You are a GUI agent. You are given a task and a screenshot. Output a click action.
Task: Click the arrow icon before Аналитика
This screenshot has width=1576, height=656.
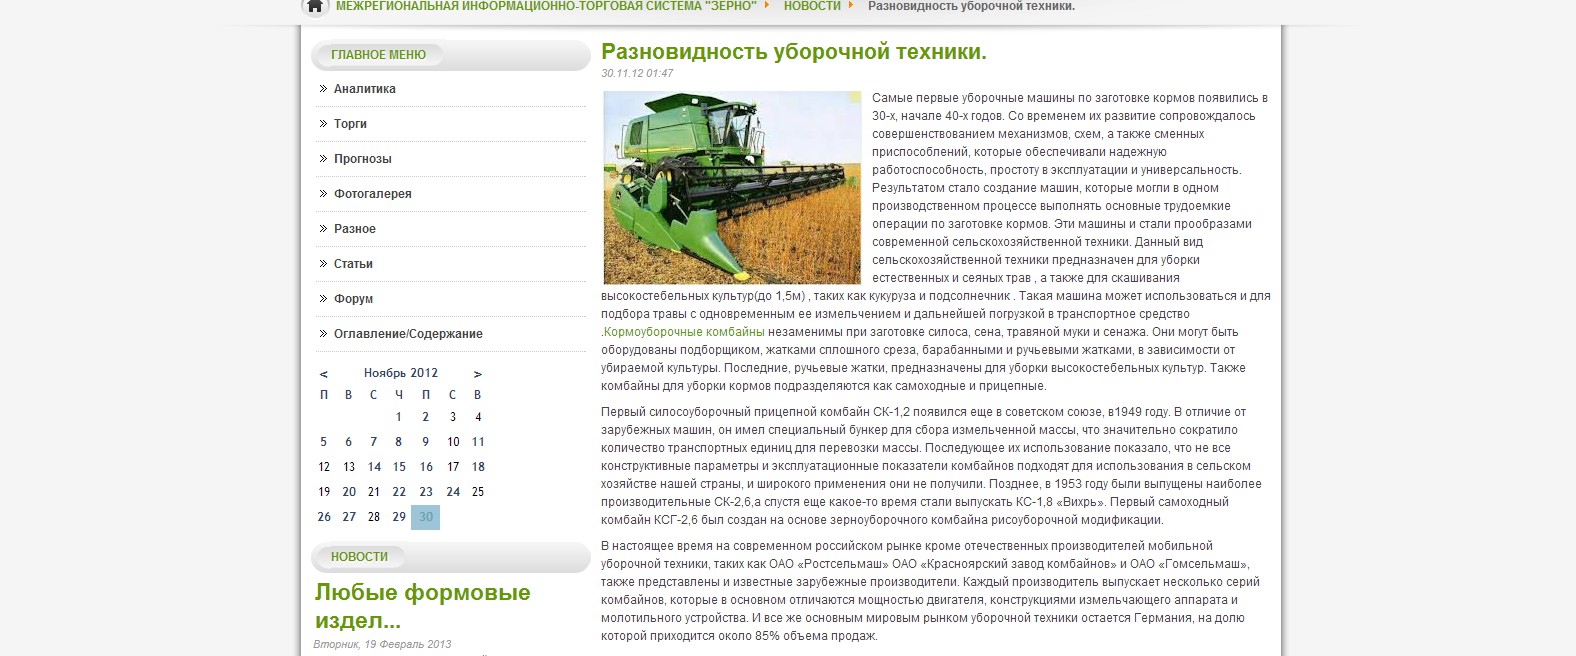tap(323, 89)
